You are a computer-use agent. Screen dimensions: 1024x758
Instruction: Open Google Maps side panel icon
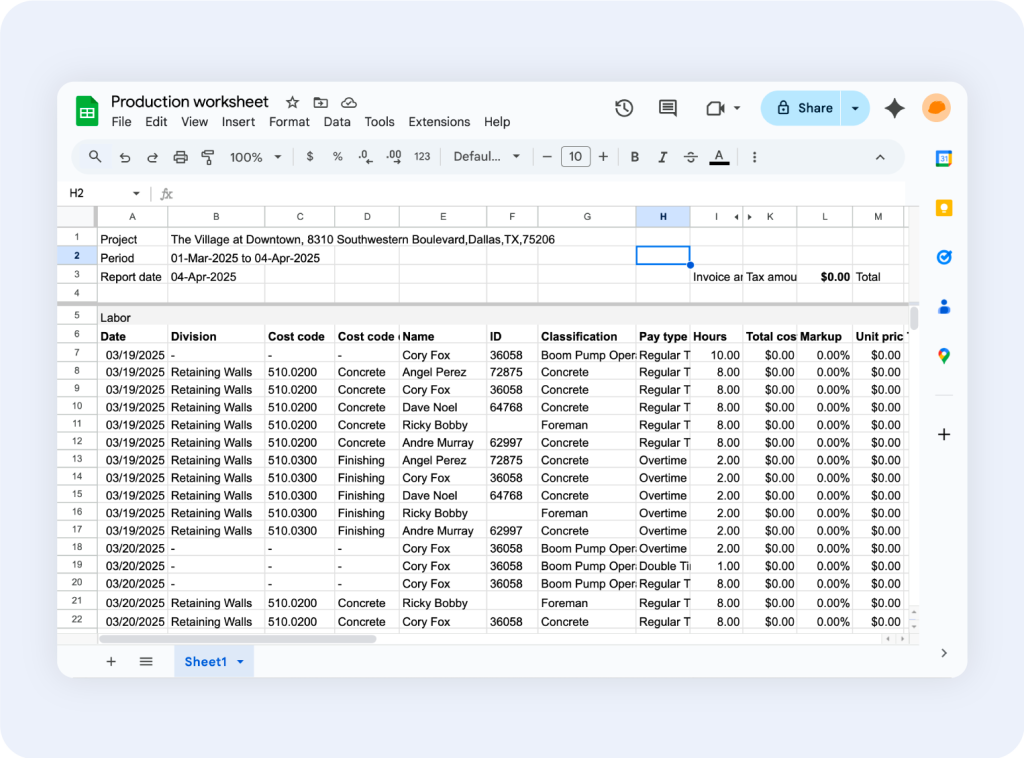(x=943, y=355)
